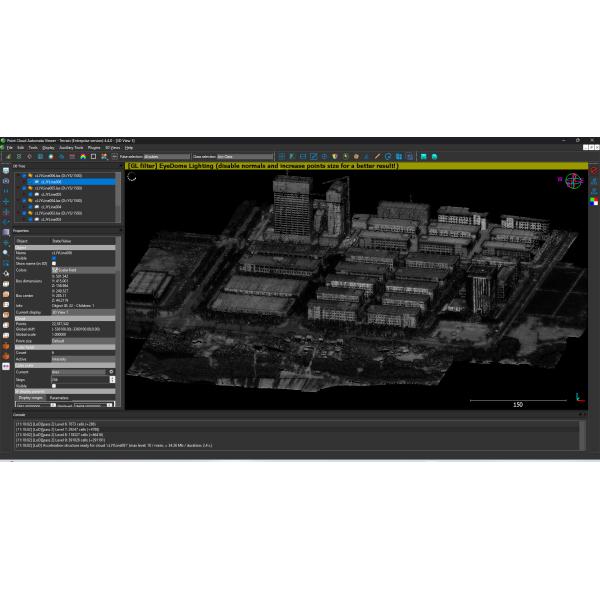
Task: Open the Tools menu
Action: click(x=33, y=147)
